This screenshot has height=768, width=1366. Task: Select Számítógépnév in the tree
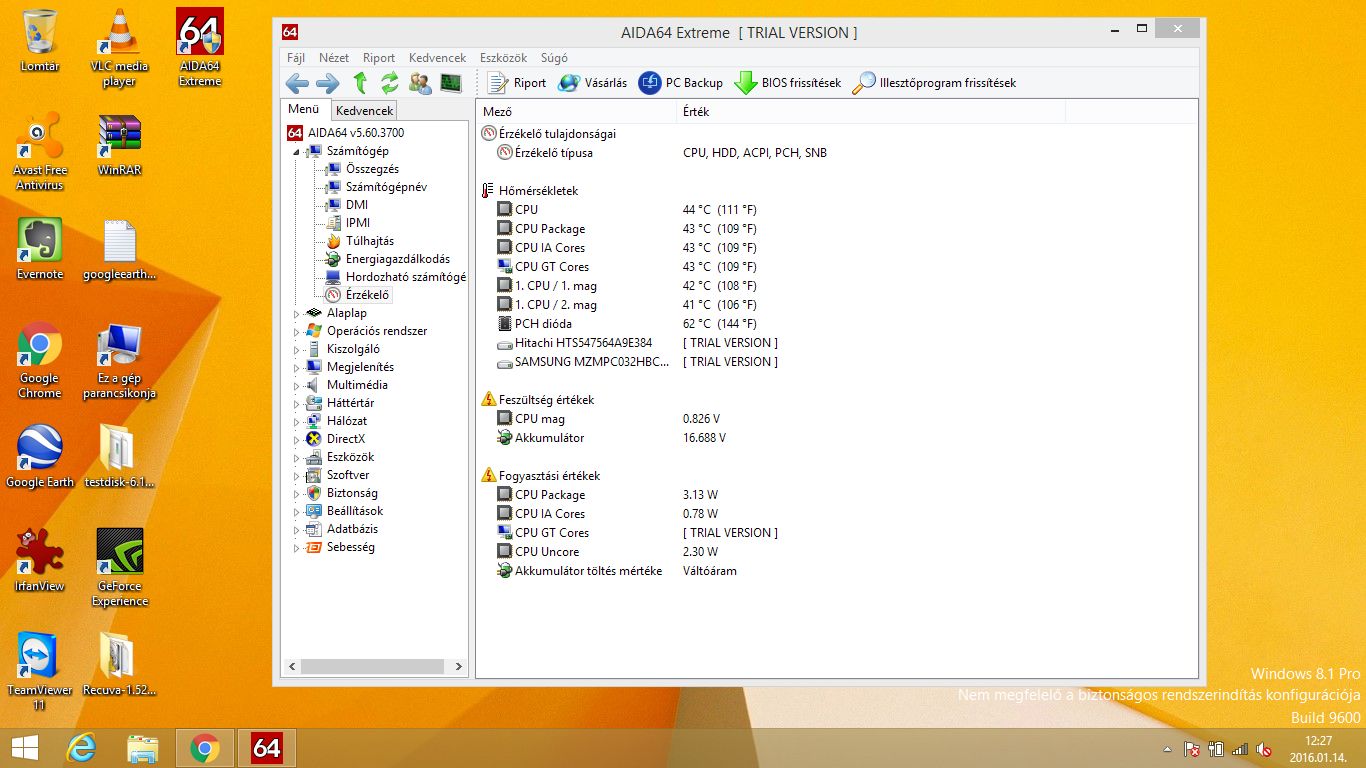point(386,187)
